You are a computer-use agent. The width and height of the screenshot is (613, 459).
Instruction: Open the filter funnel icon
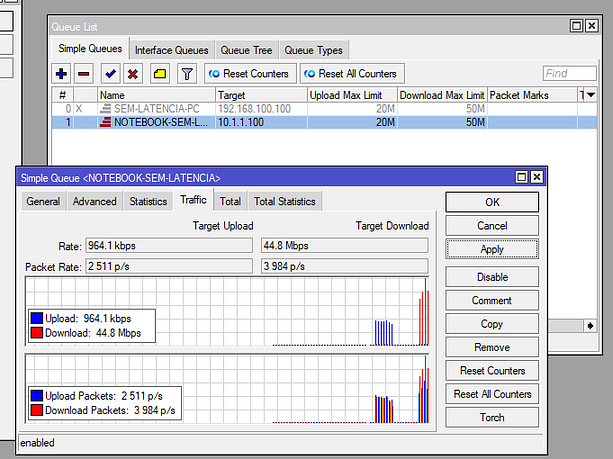(x=186, y=74)
